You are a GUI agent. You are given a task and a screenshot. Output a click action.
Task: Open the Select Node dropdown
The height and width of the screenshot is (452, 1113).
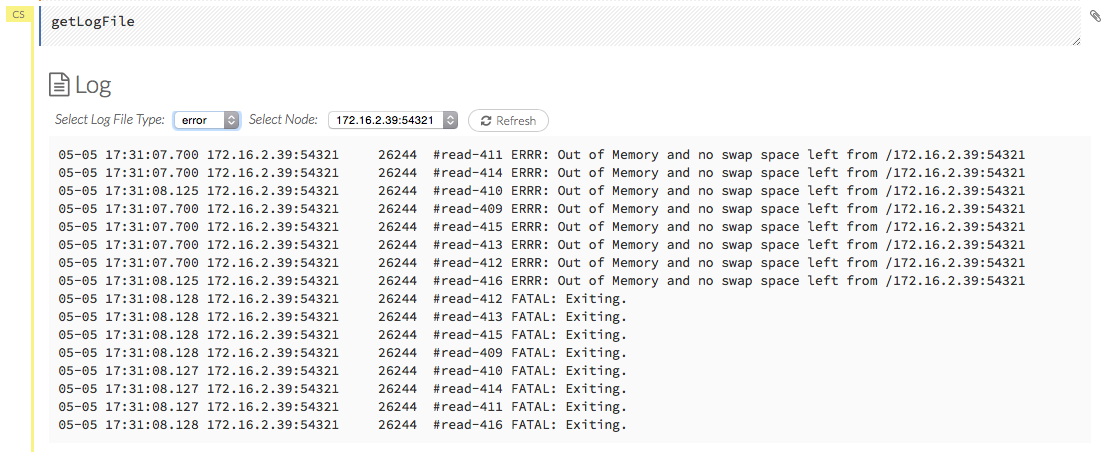pos(392,120)
